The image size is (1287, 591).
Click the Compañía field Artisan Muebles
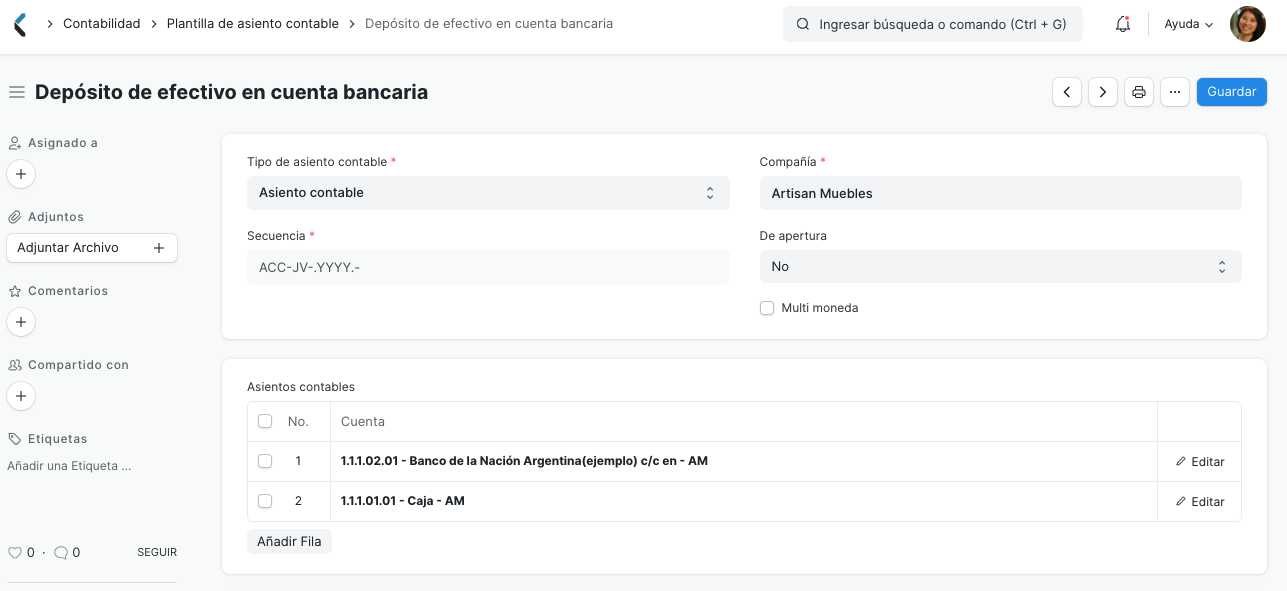(x=1000, y=194)
